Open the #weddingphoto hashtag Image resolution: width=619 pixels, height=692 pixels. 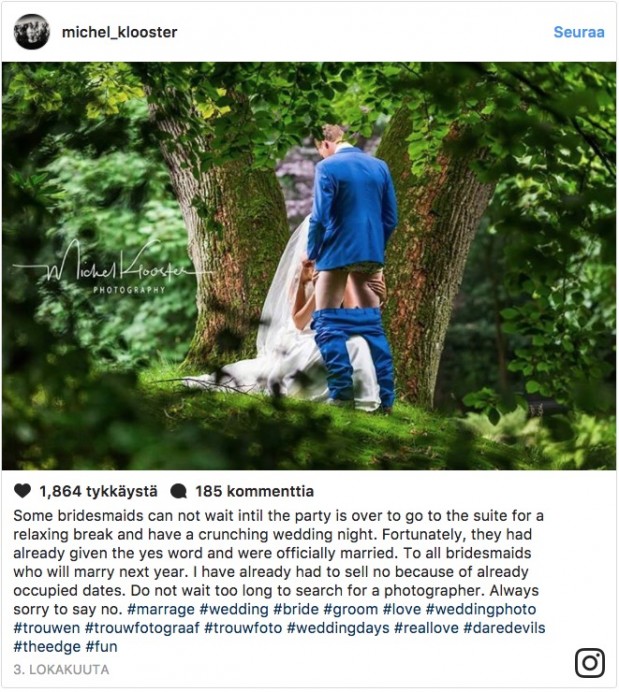[481, 609]
